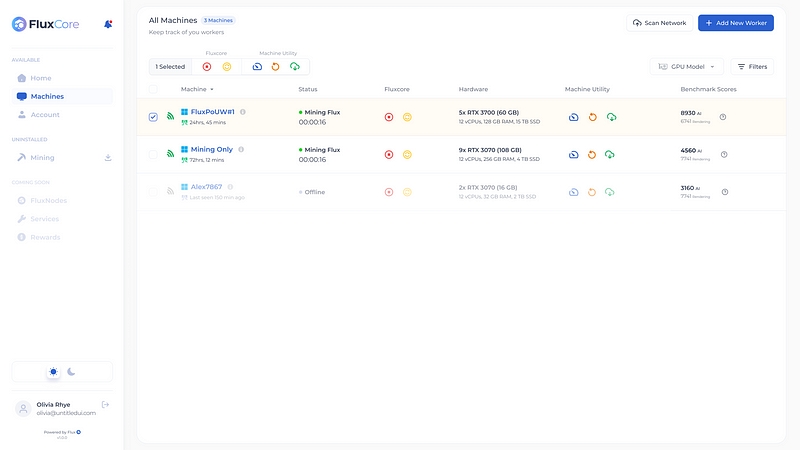800x450 pixels.
Task: Open the GPU Model dropdown
Action: (686, 67)
